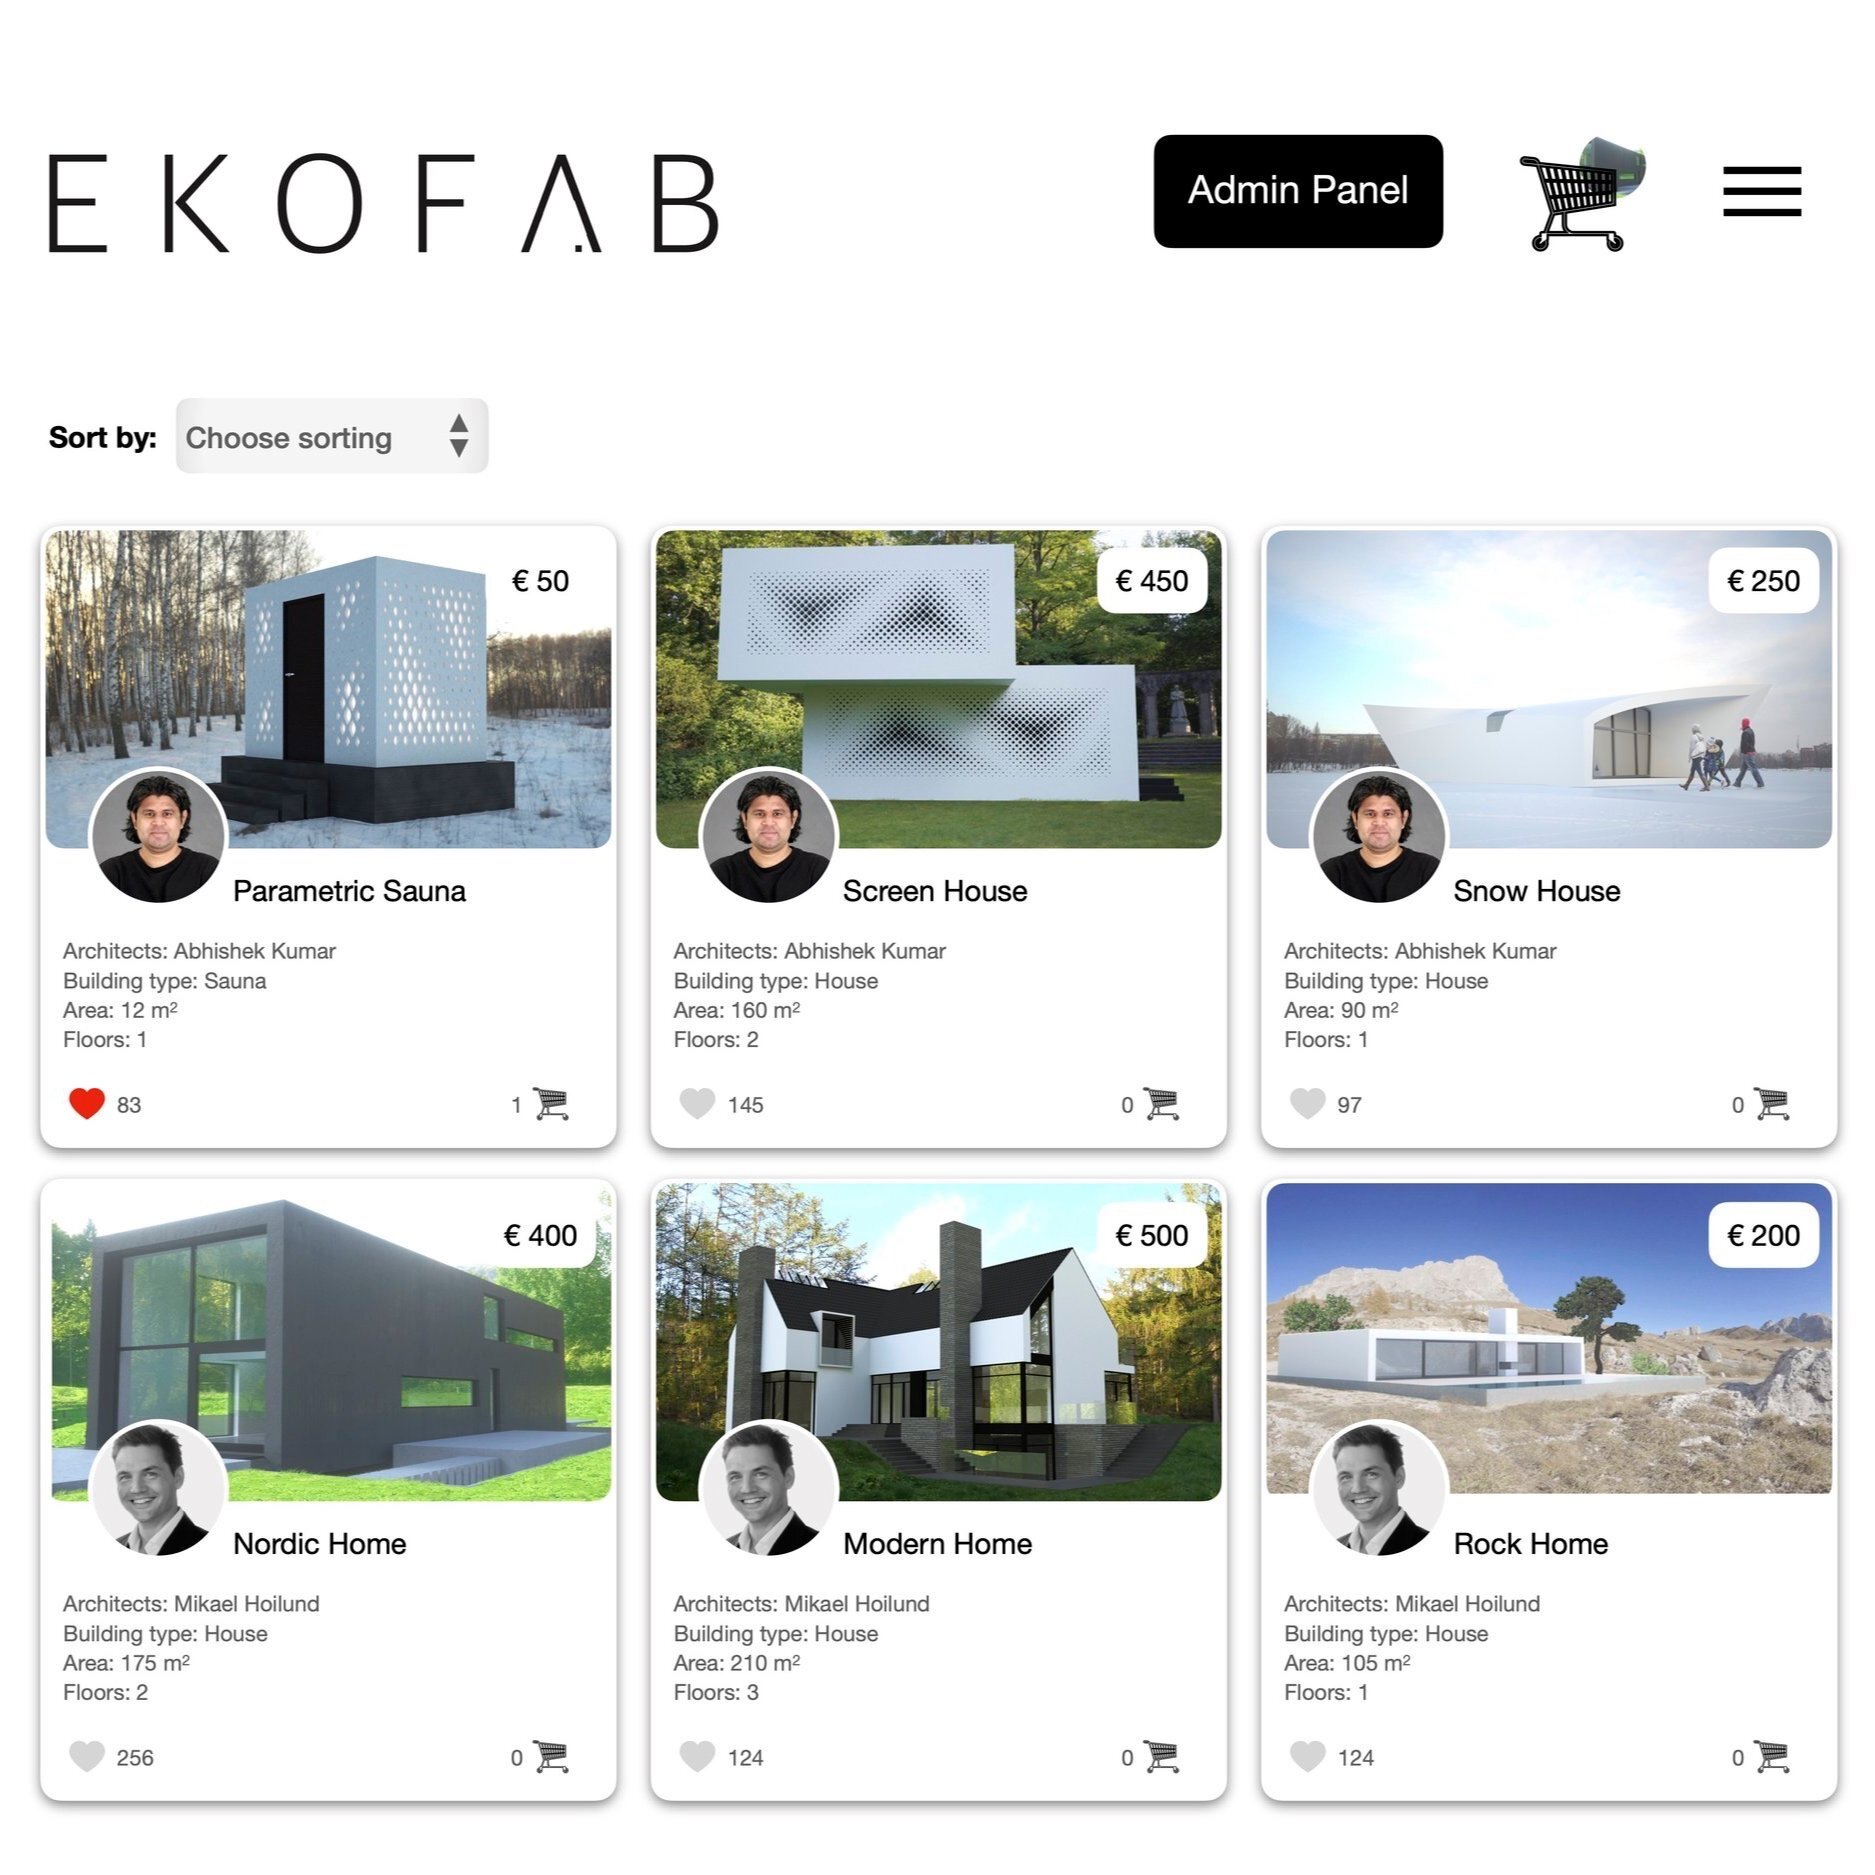Add Modern Home to the cart
Viewport: 1875px width, 1875px height.
1161,1756
